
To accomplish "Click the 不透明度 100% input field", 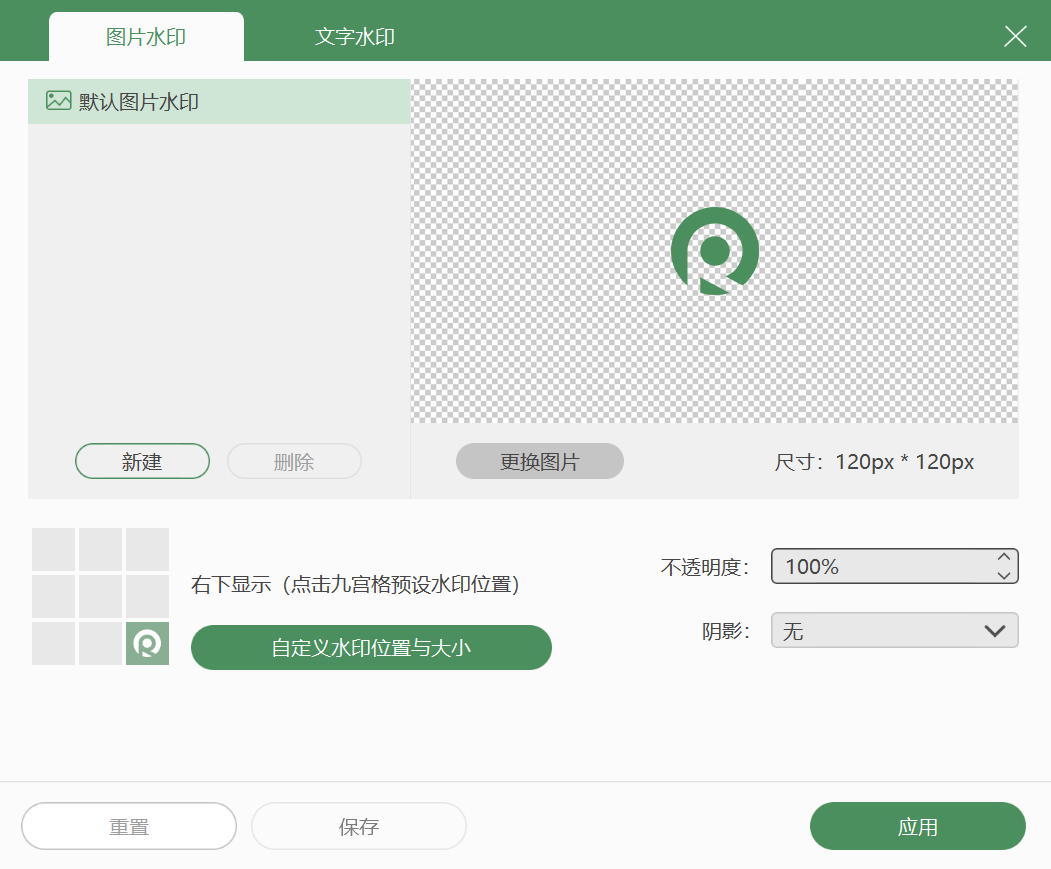I will coord(880,567).
